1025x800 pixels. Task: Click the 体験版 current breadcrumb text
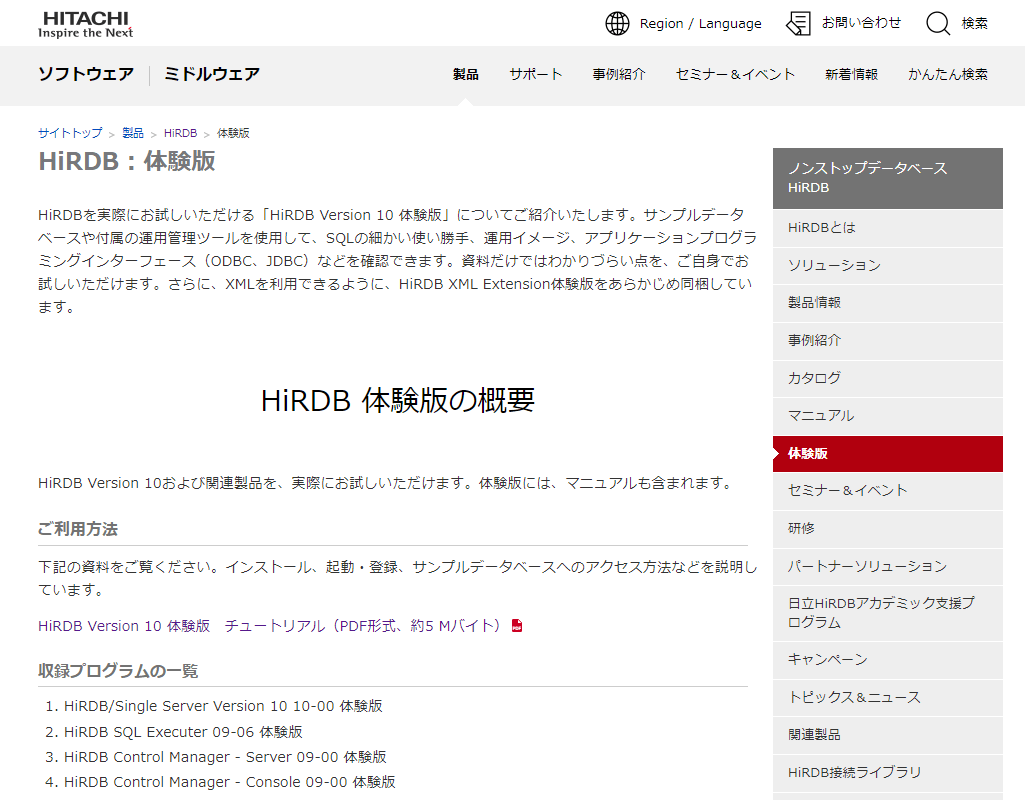tap(233, 133)
